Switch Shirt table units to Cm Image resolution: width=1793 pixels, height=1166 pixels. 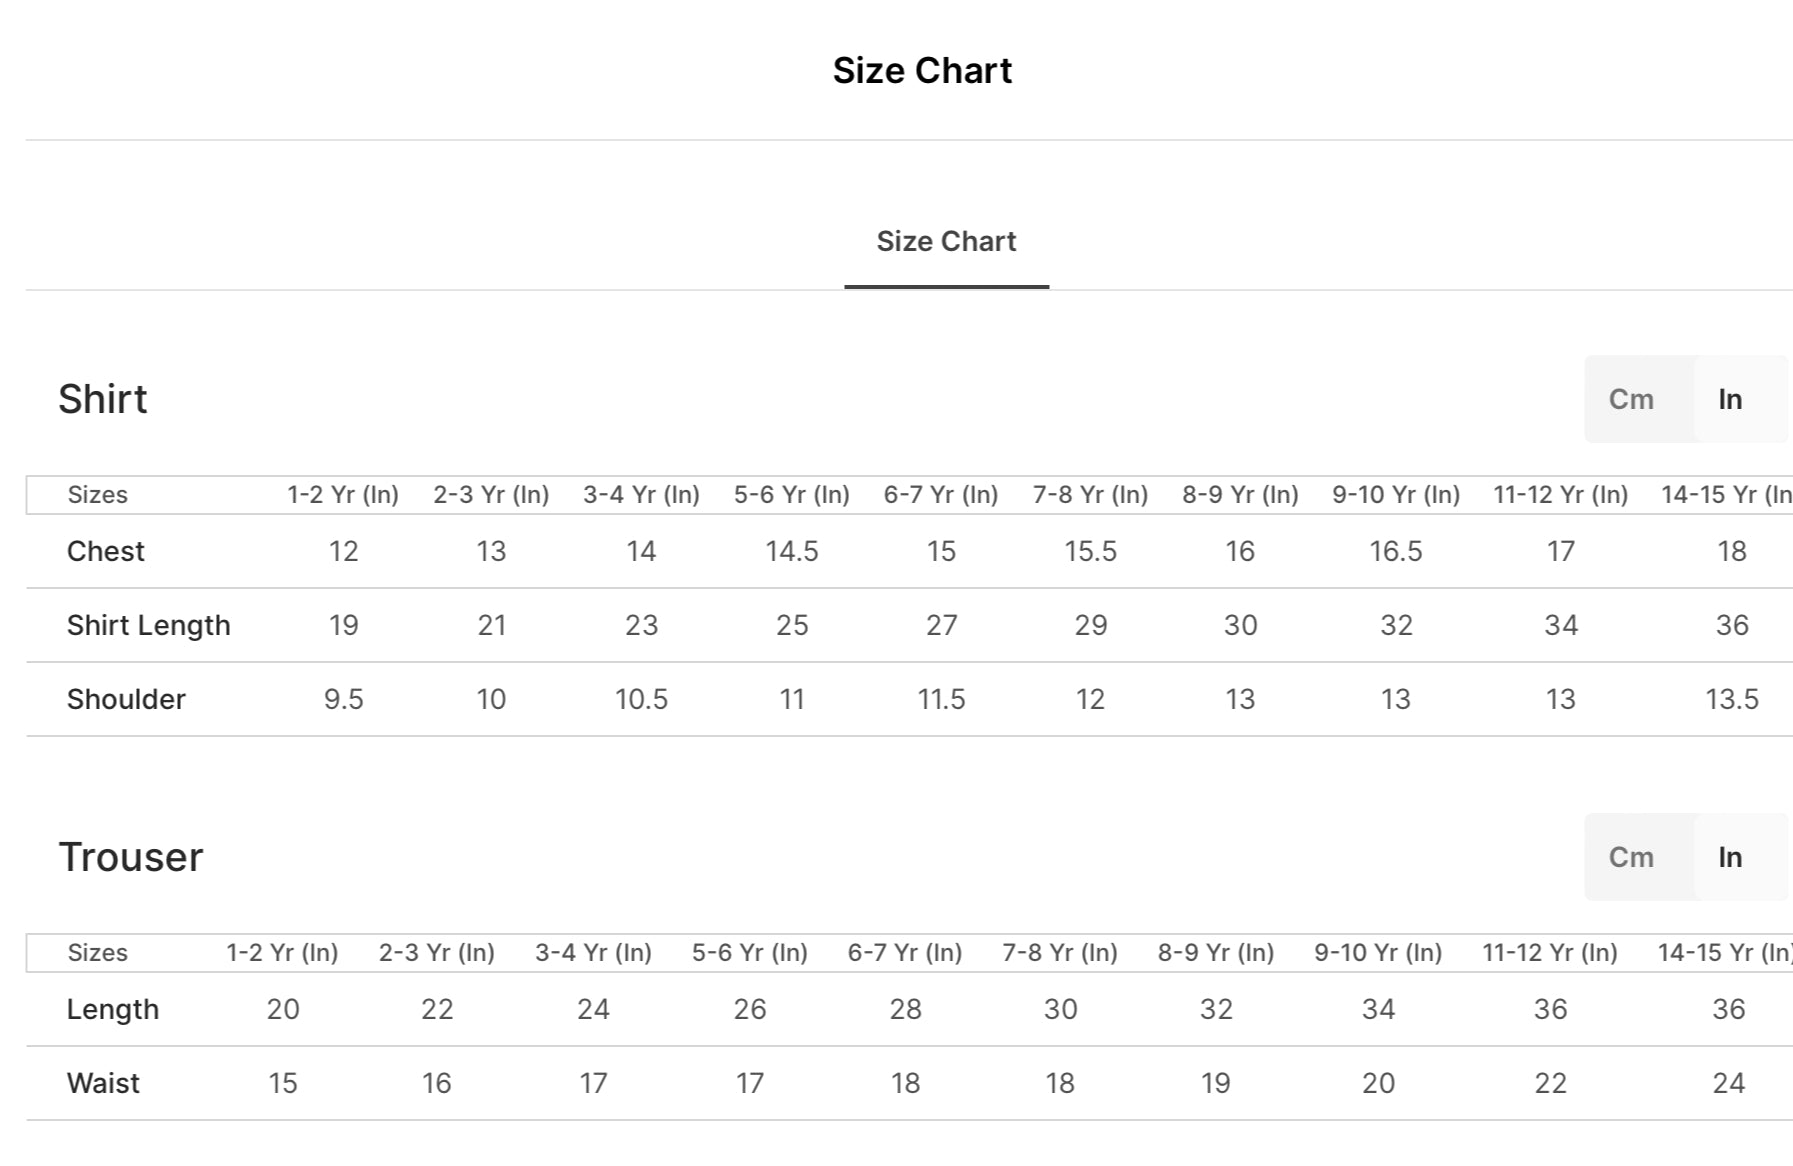coord(1631,399)
